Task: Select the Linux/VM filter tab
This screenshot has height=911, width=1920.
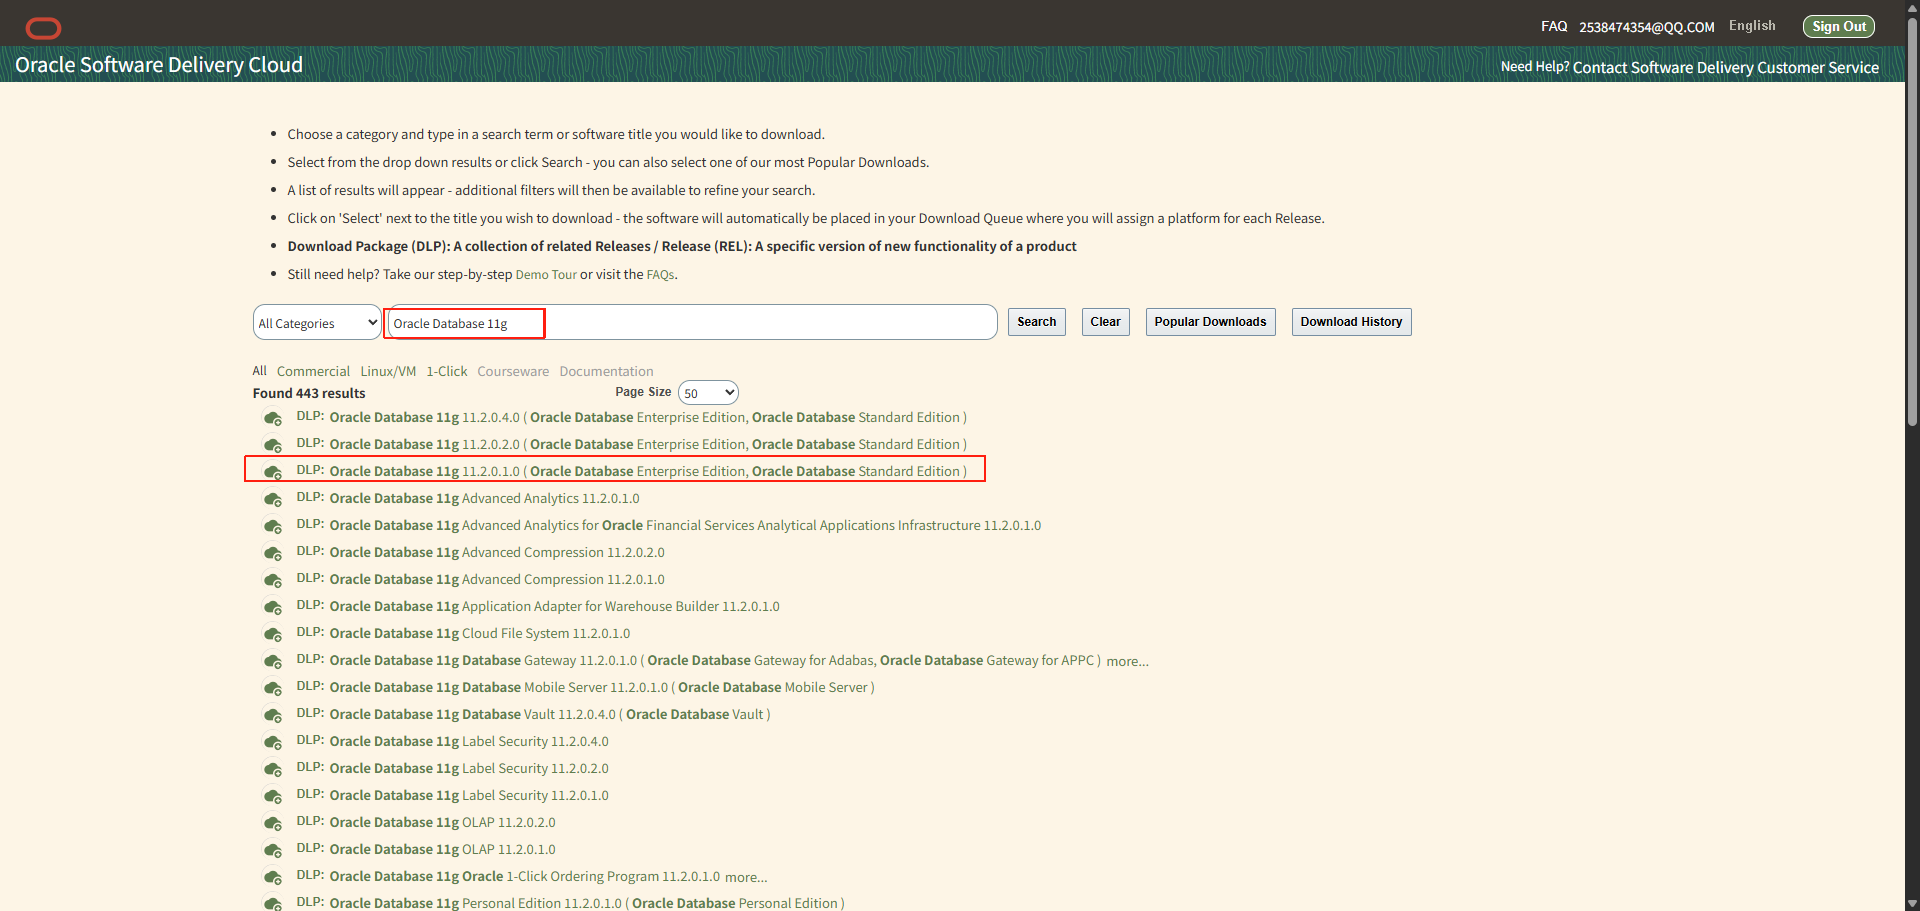Action: (x=388, y=371)
